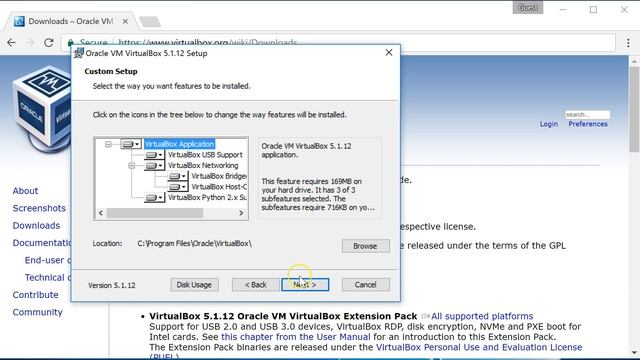Click the secure padlock icon in address bar

(x=71, y=42)
